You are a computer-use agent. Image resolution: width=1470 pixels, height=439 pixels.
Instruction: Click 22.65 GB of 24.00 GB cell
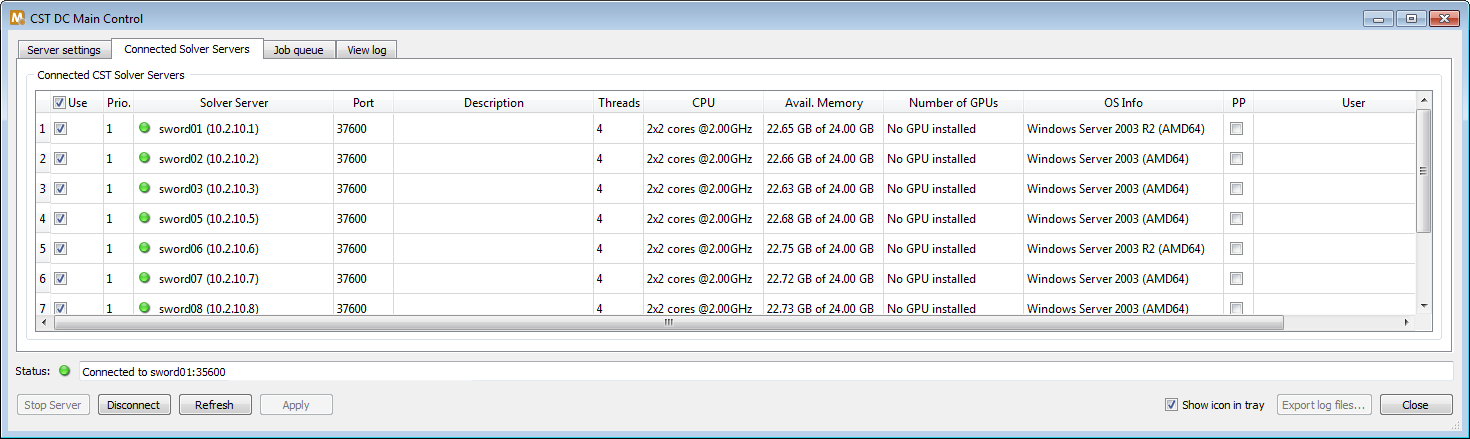[824, 128]
